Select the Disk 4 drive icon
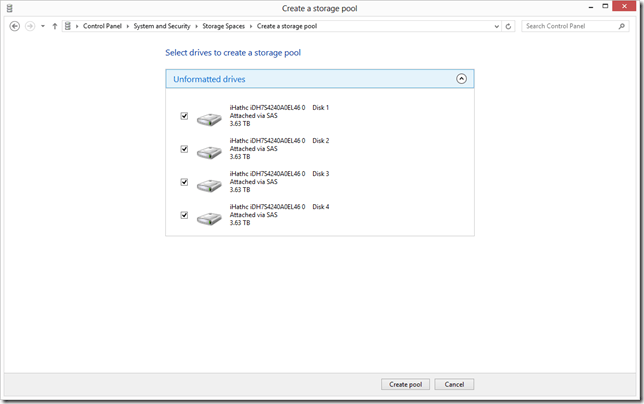 209,218
